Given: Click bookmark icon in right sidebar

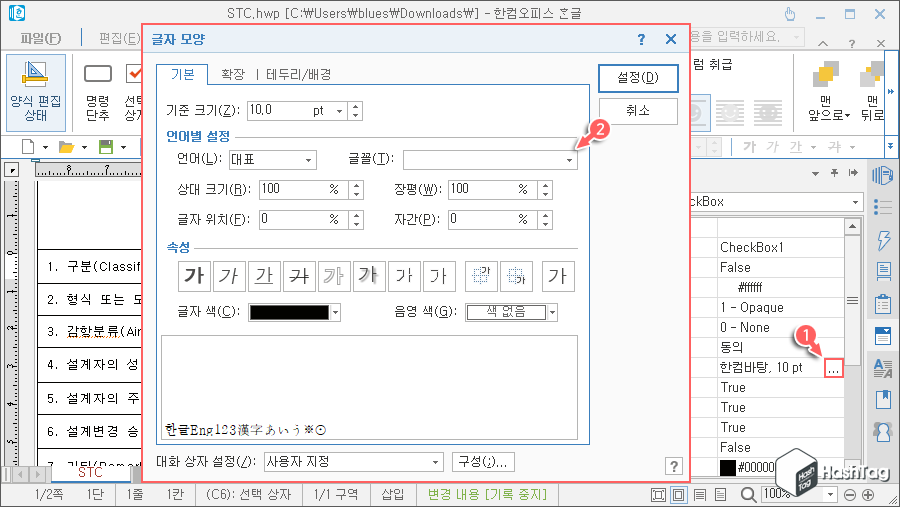Looking at the screenshot, I should tap(883, 399).
